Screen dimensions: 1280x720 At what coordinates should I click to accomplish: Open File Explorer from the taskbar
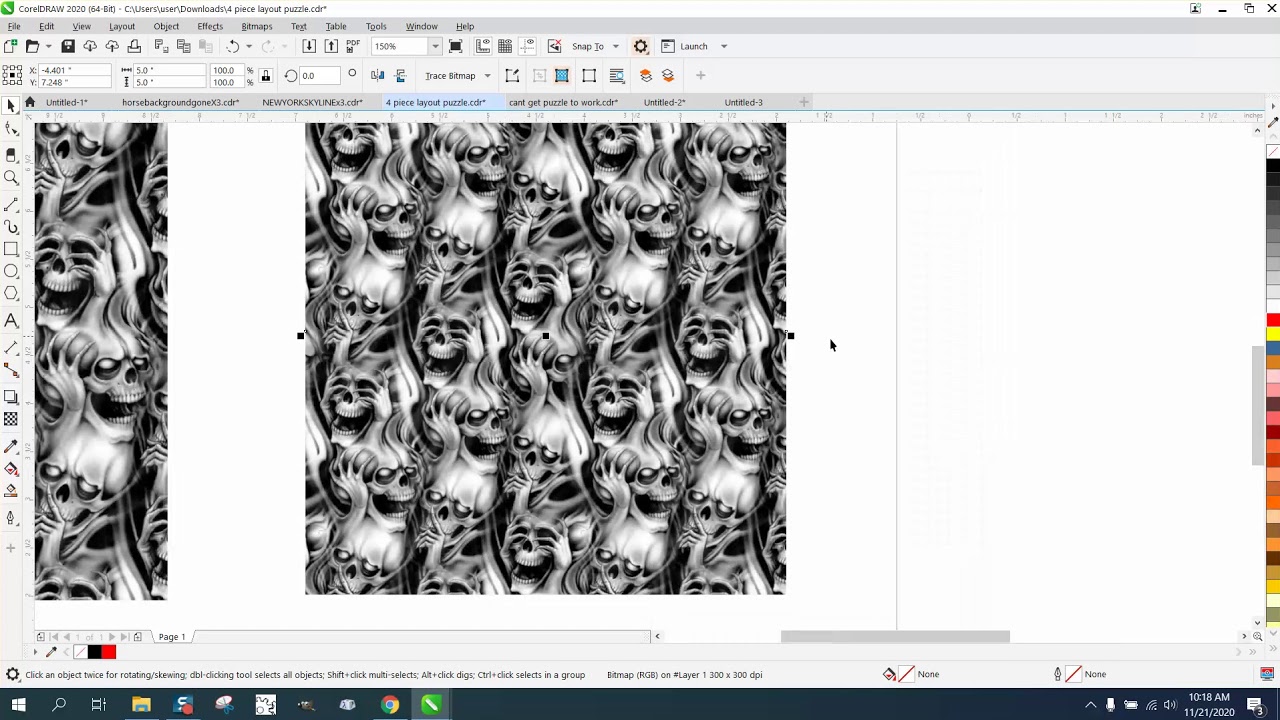pos(141,705)
